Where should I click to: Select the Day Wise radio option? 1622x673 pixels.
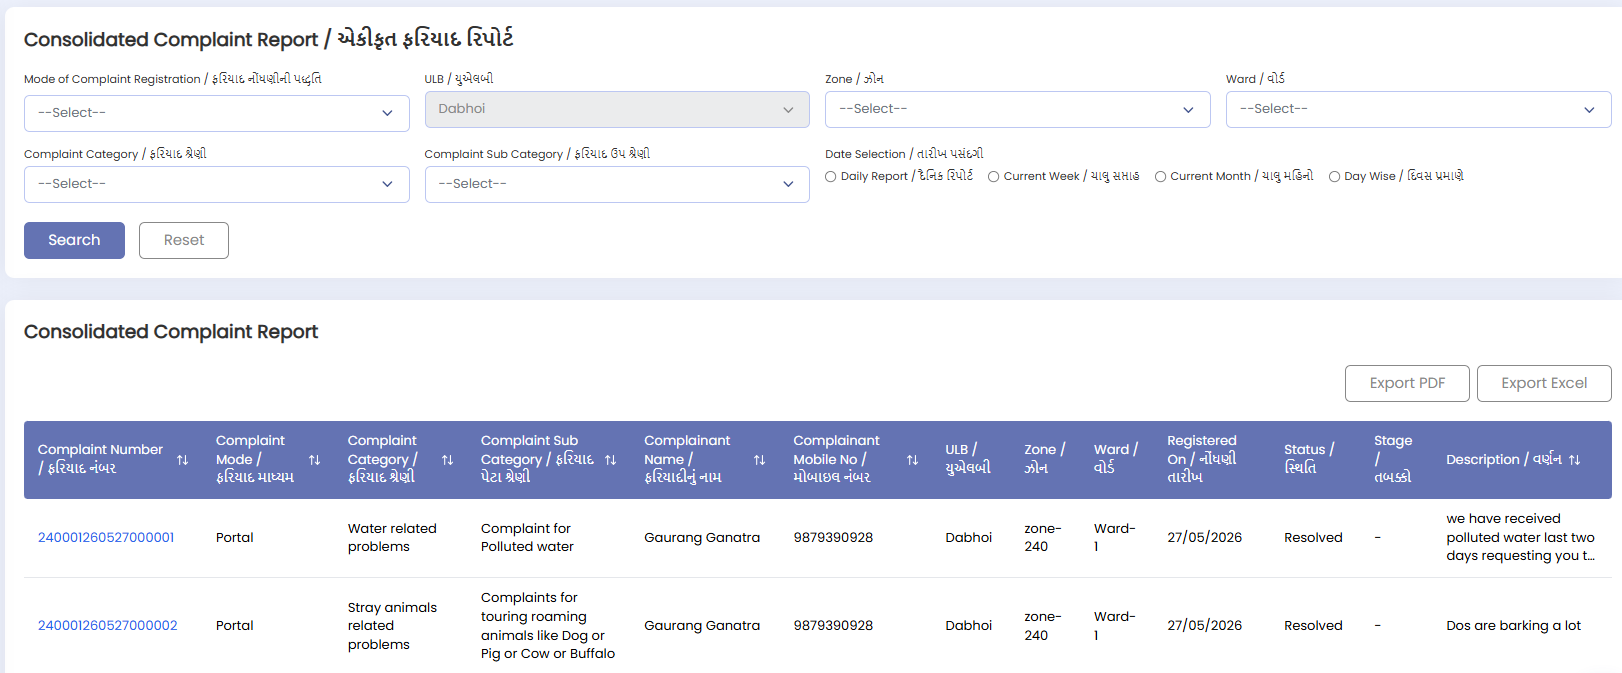(x=1335, y=177)
